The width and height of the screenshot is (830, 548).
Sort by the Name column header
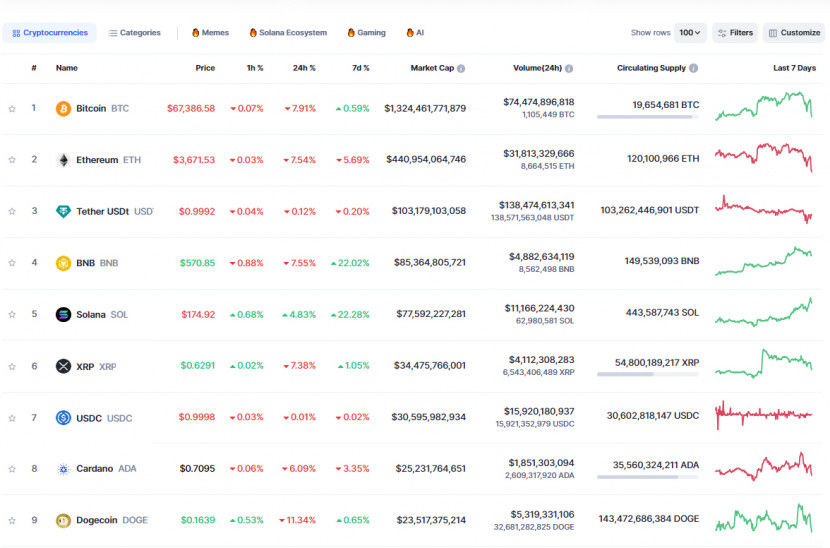coord(67,68)
